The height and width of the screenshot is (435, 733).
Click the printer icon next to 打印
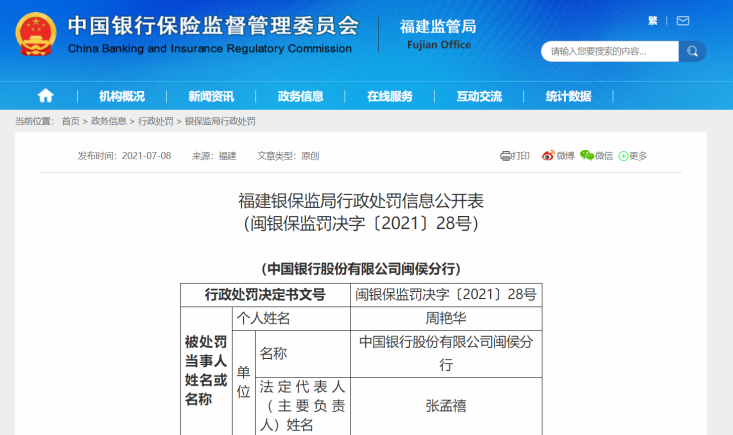point(505,156)
